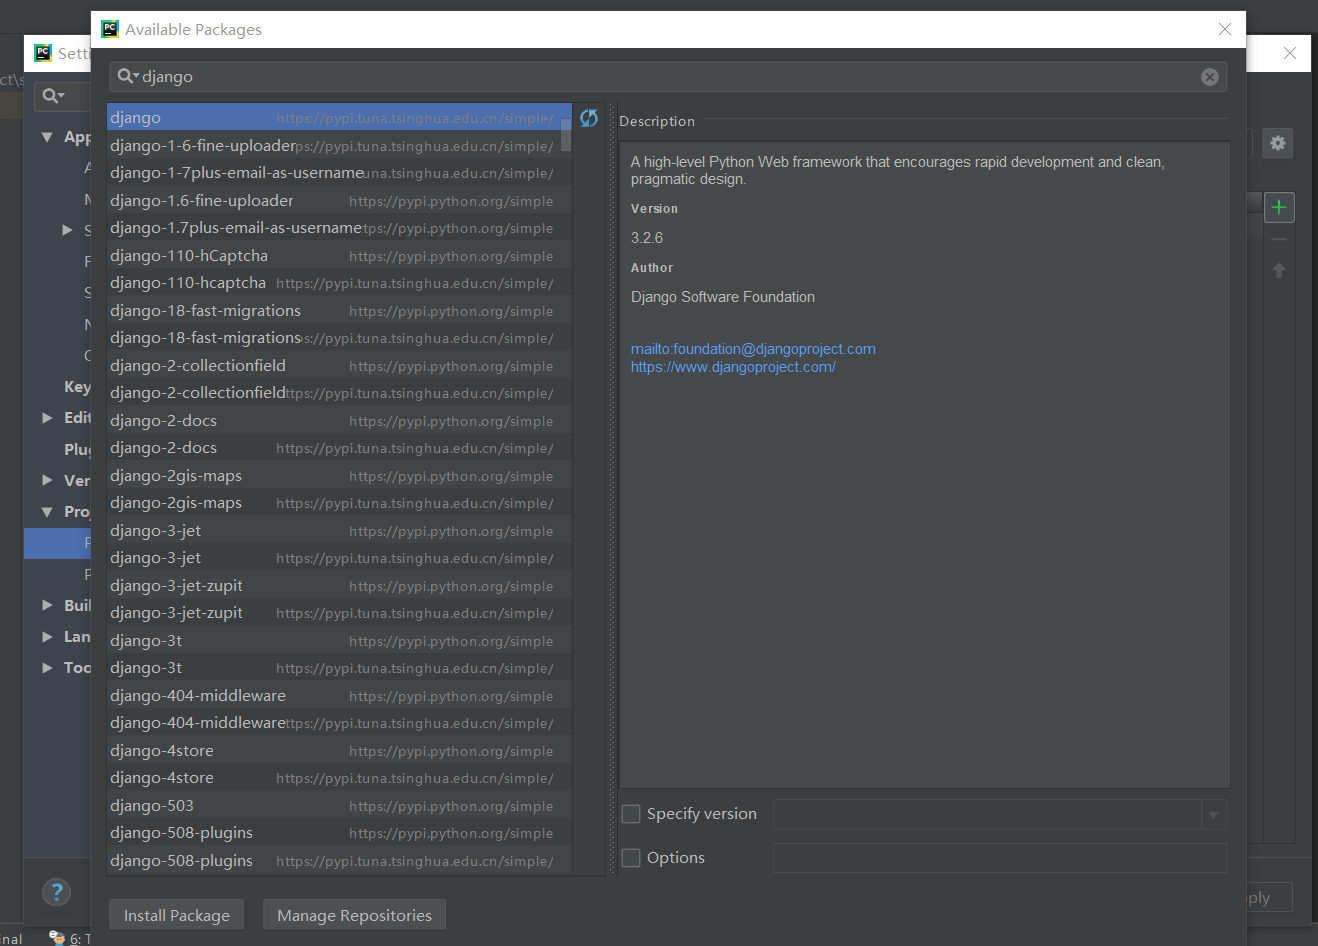Click the PyCharm icon in Available Packages title
The image size is (1318, 946).
pyautogui.click(x=110, y=29)
